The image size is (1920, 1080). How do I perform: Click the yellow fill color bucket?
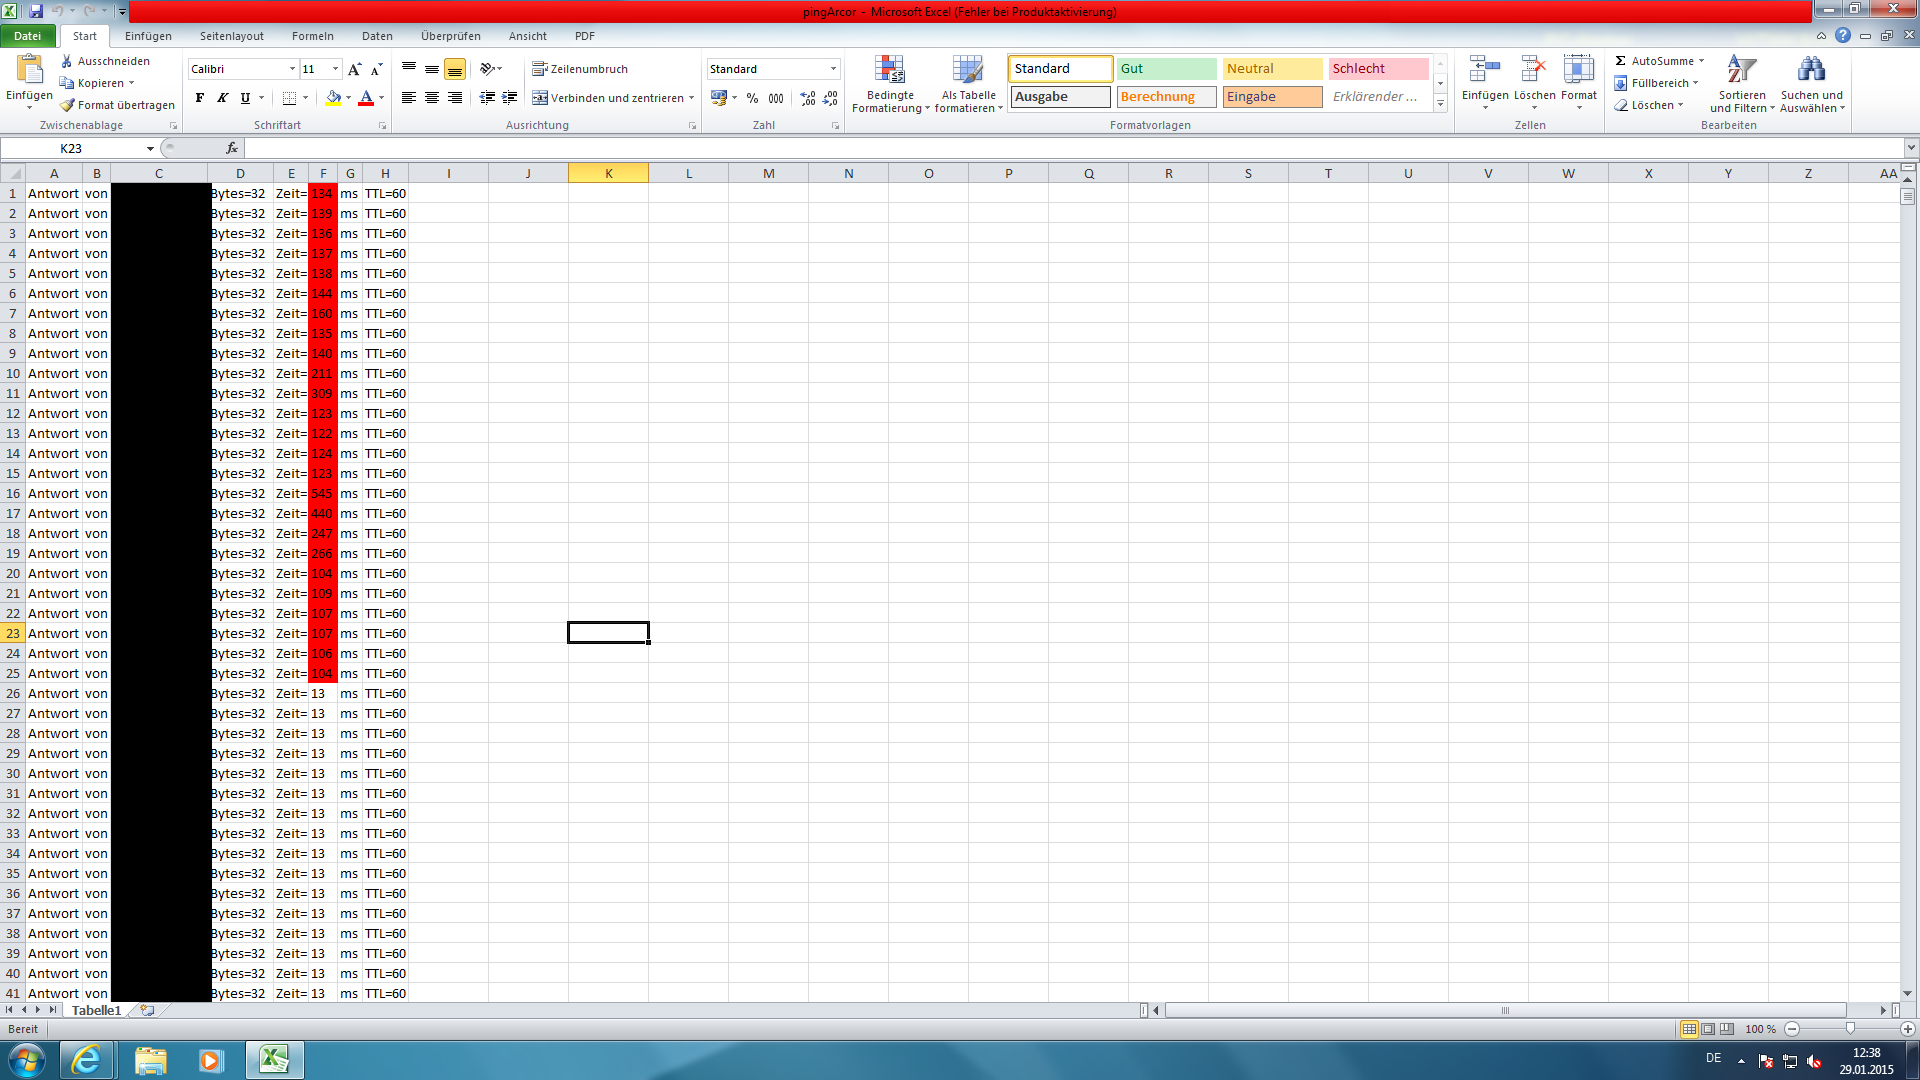(x=333, y=98)
